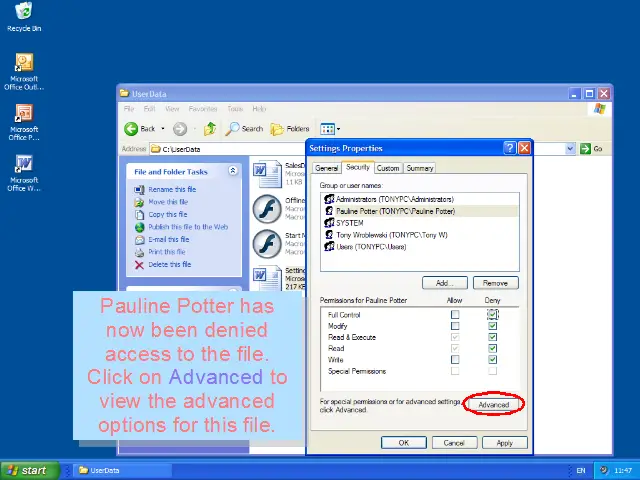
Task: Click the Windows Start button
Action: (x=28, y=470)
